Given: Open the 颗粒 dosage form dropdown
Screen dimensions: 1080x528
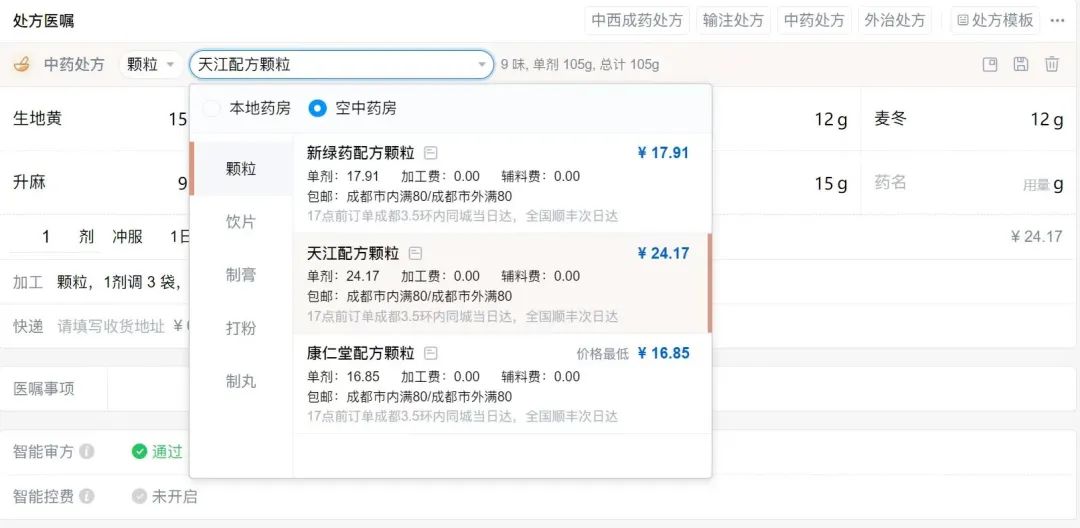Looking at the screenshot, I should tap(150, 65).
